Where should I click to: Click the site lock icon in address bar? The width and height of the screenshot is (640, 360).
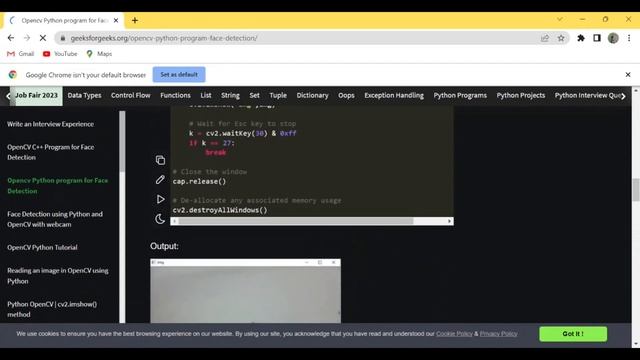tap(62, 38)
